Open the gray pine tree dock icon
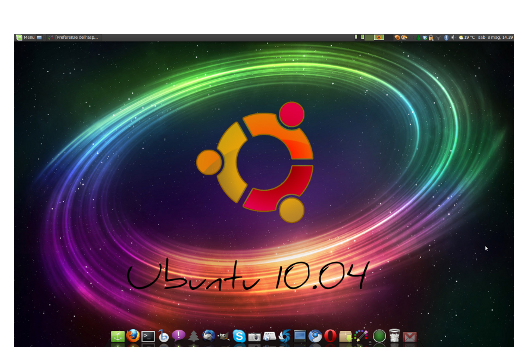The height and width of the screenshot is (364, 524). click(193, 336)
